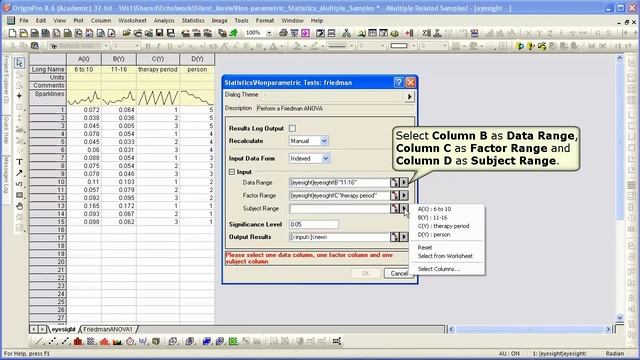Image resolution: width=640 pixels, height=360 pixels.
Task: Click the Cancel button in friedman dialog
Action: [x=399, y=273]
